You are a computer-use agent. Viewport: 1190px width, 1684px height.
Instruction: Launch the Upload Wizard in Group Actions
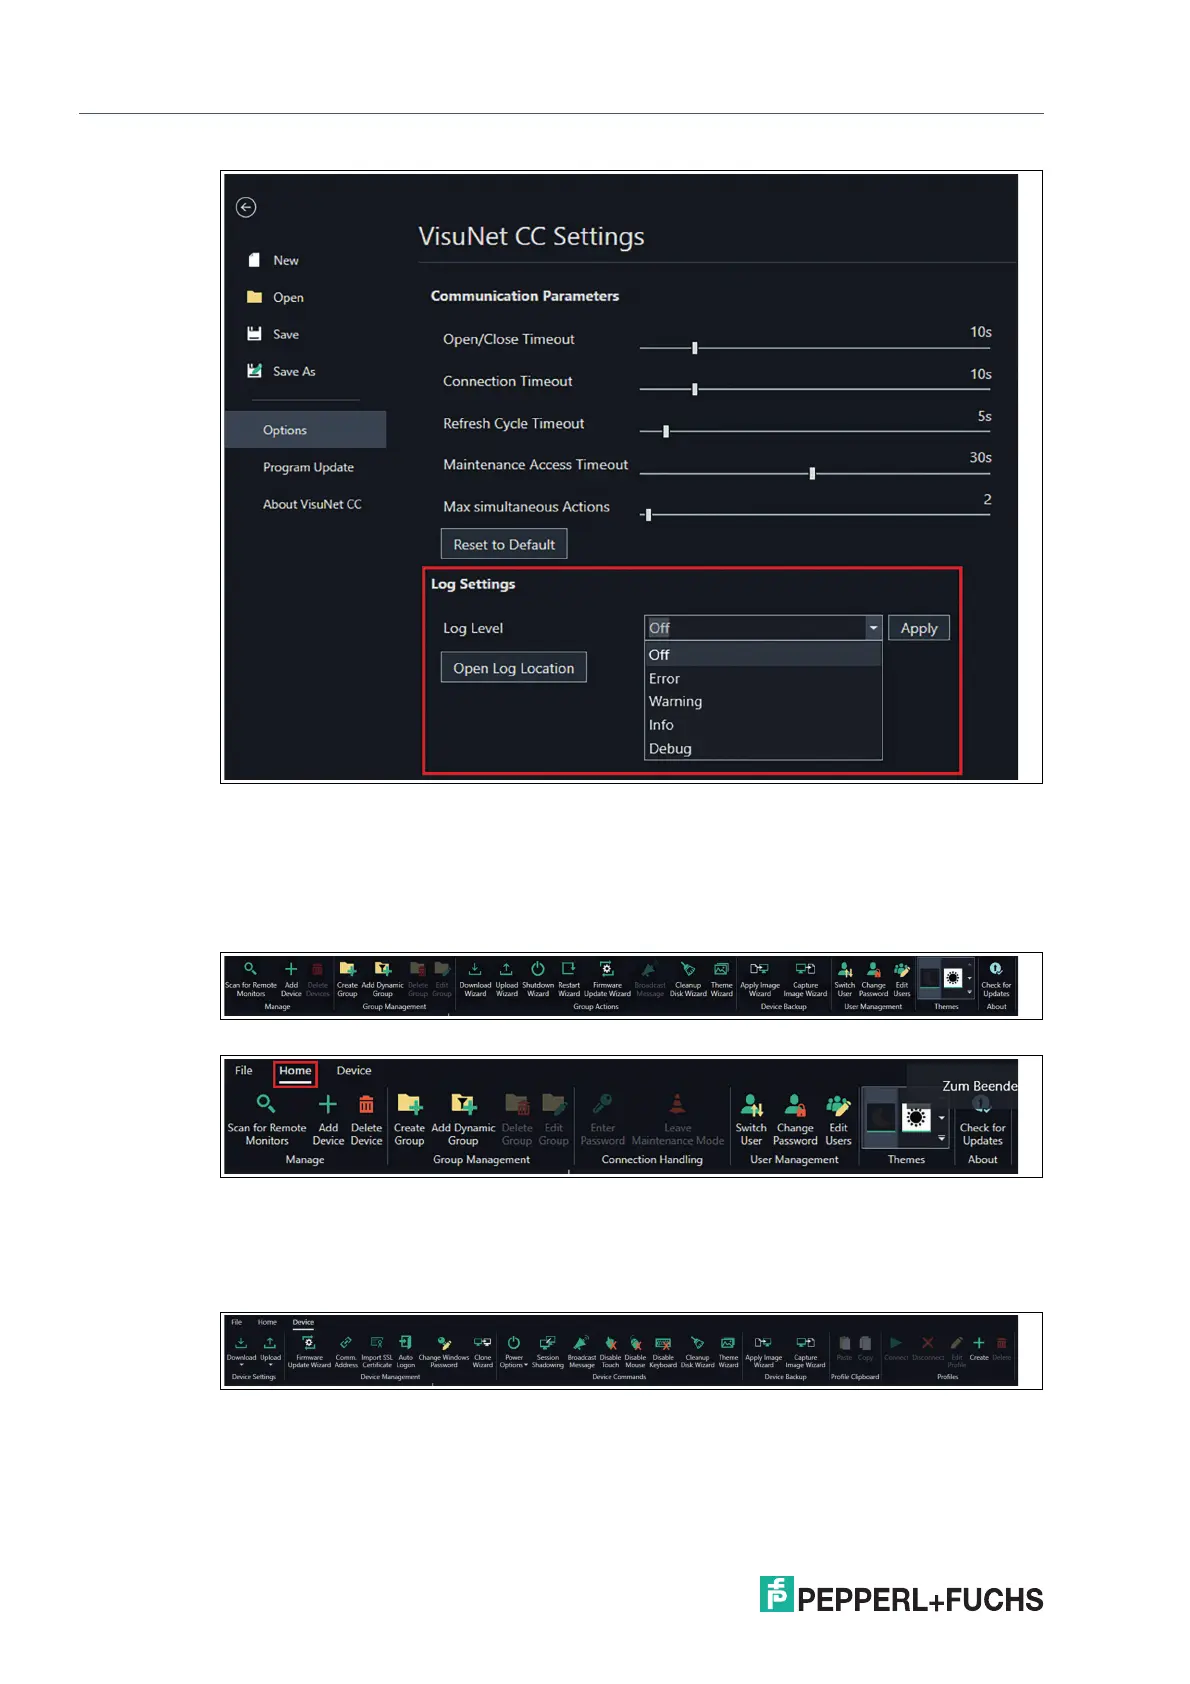point(507,979)
